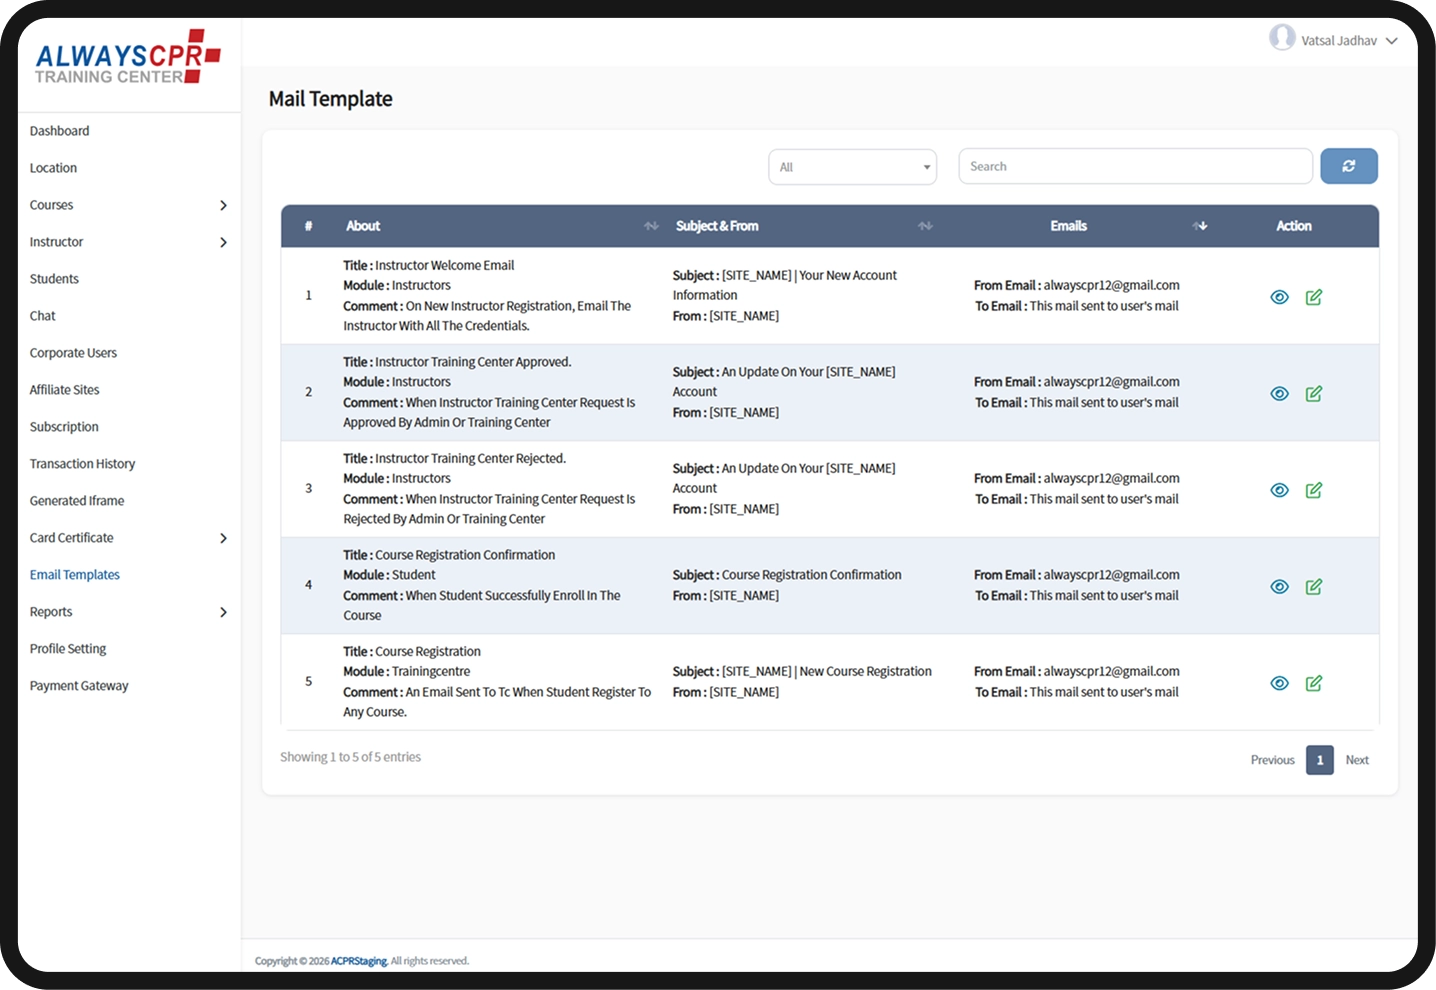Click '[SITE_NAME] | New Course Registration' subject
This screenshot has height=990, width=1436.
point(827,671)
